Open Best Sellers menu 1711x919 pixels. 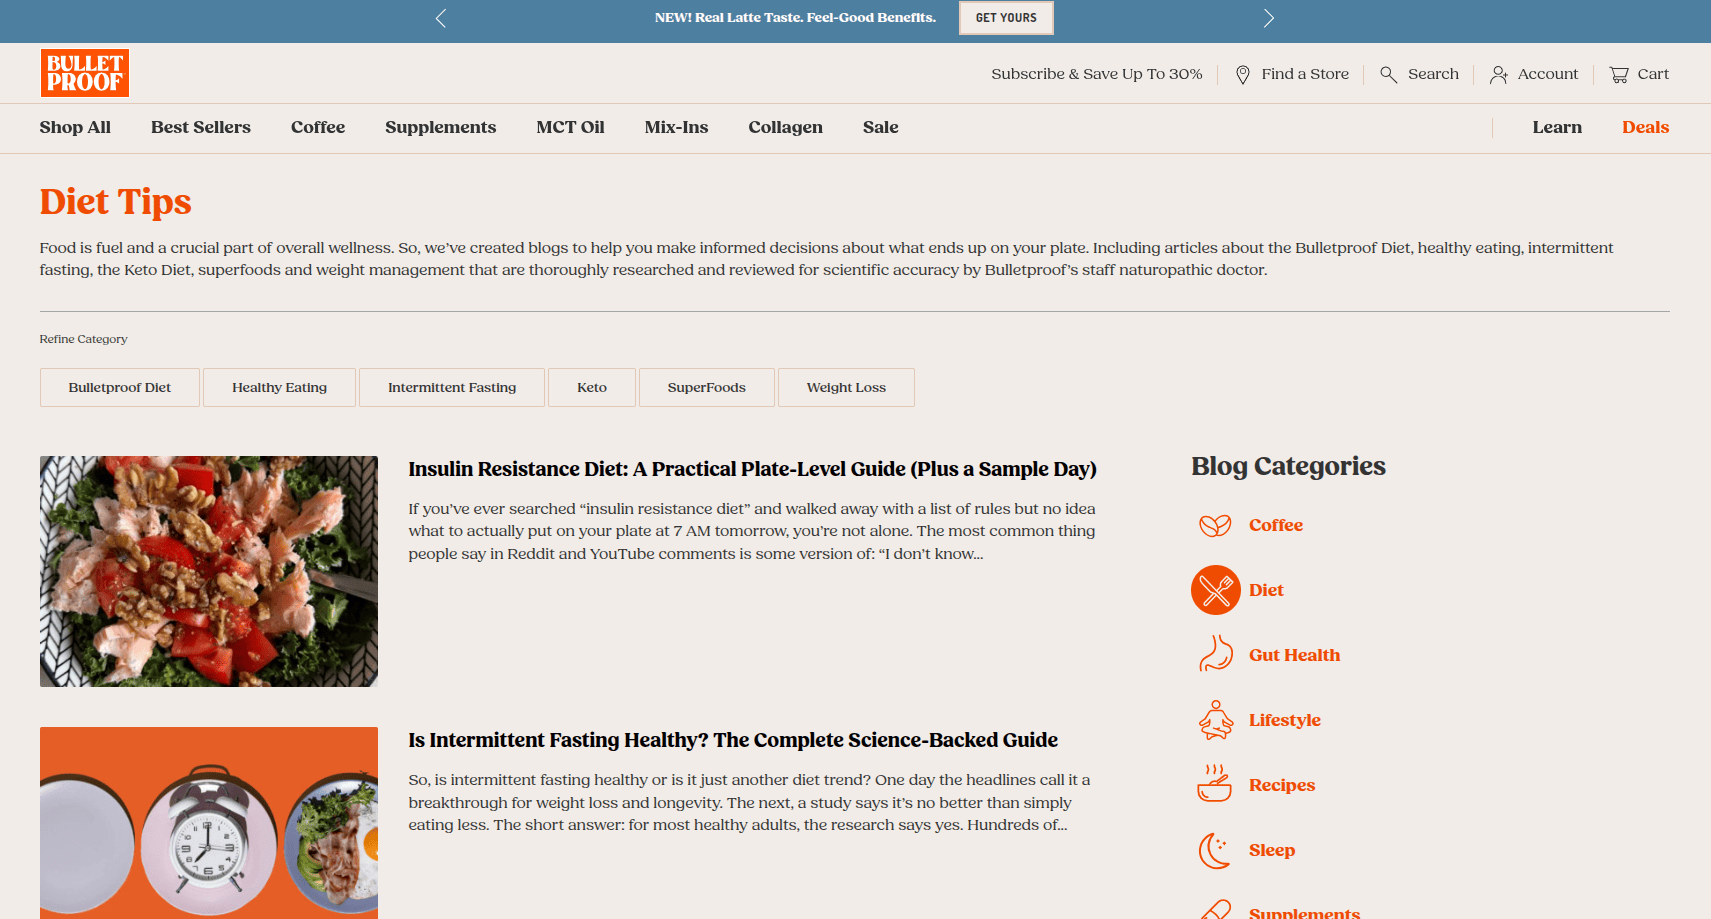[x=201, y=127]
